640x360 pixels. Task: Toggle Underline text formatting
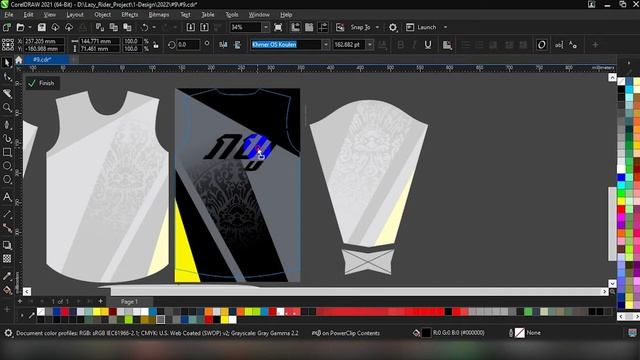(427, 45)
